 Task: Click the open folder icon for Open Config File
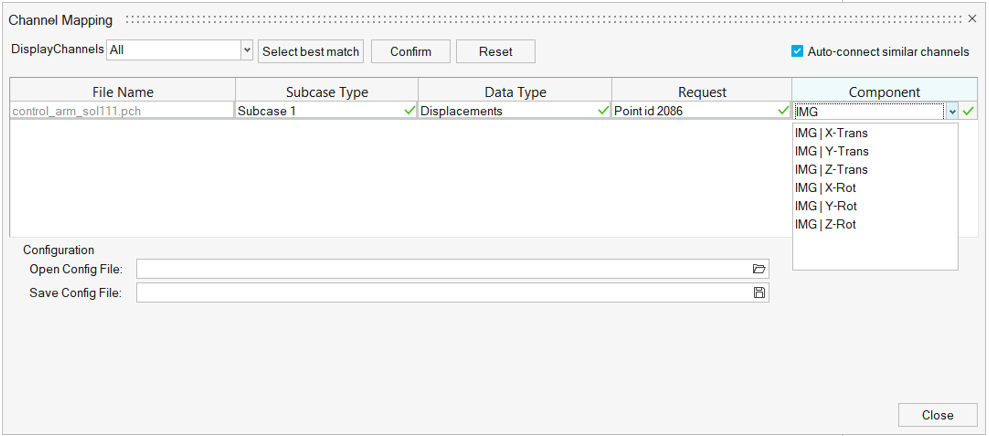click(x=759, y=269)
